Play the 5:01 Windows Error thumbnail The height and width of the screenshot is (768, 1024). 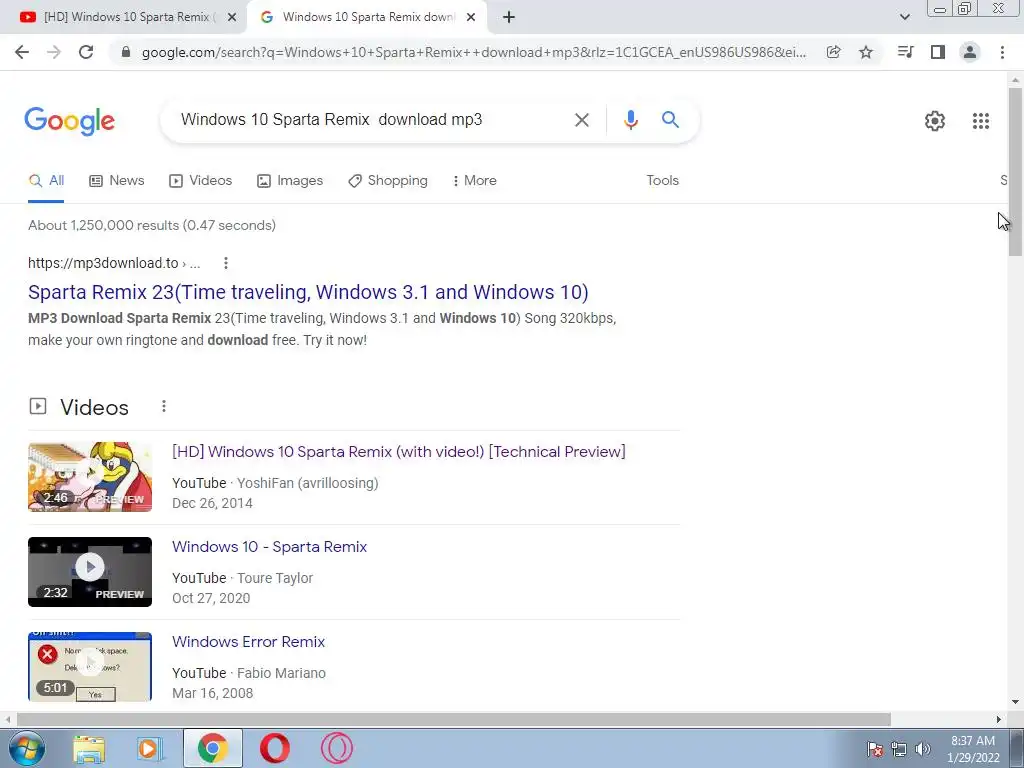[x=90, y=667]
